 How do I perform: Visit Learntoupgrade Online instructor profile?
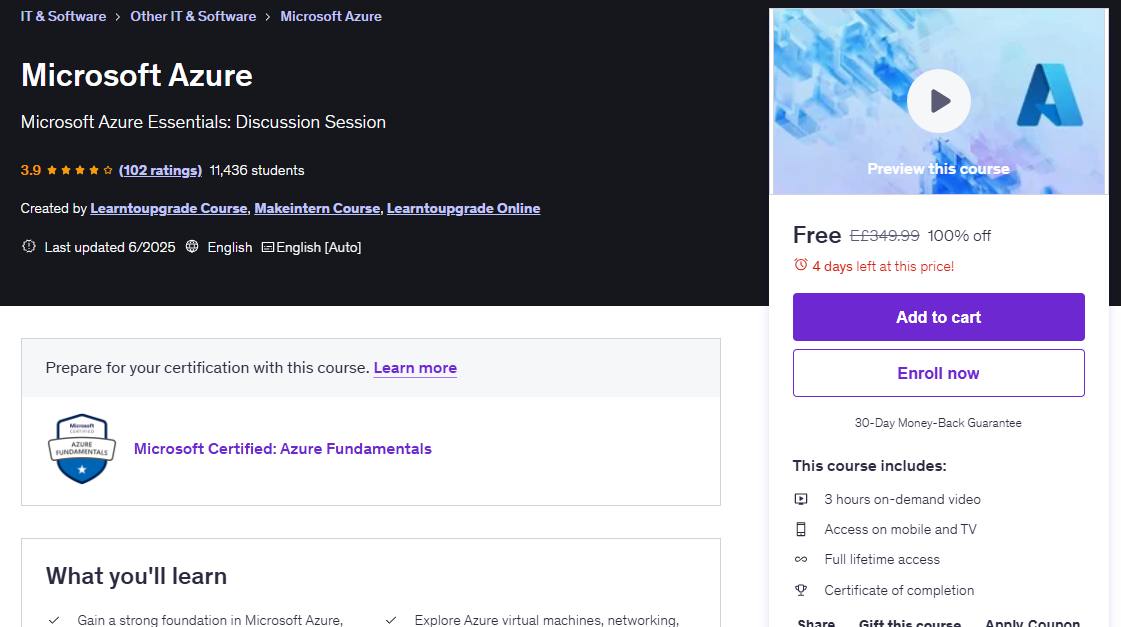click(463, 208)
